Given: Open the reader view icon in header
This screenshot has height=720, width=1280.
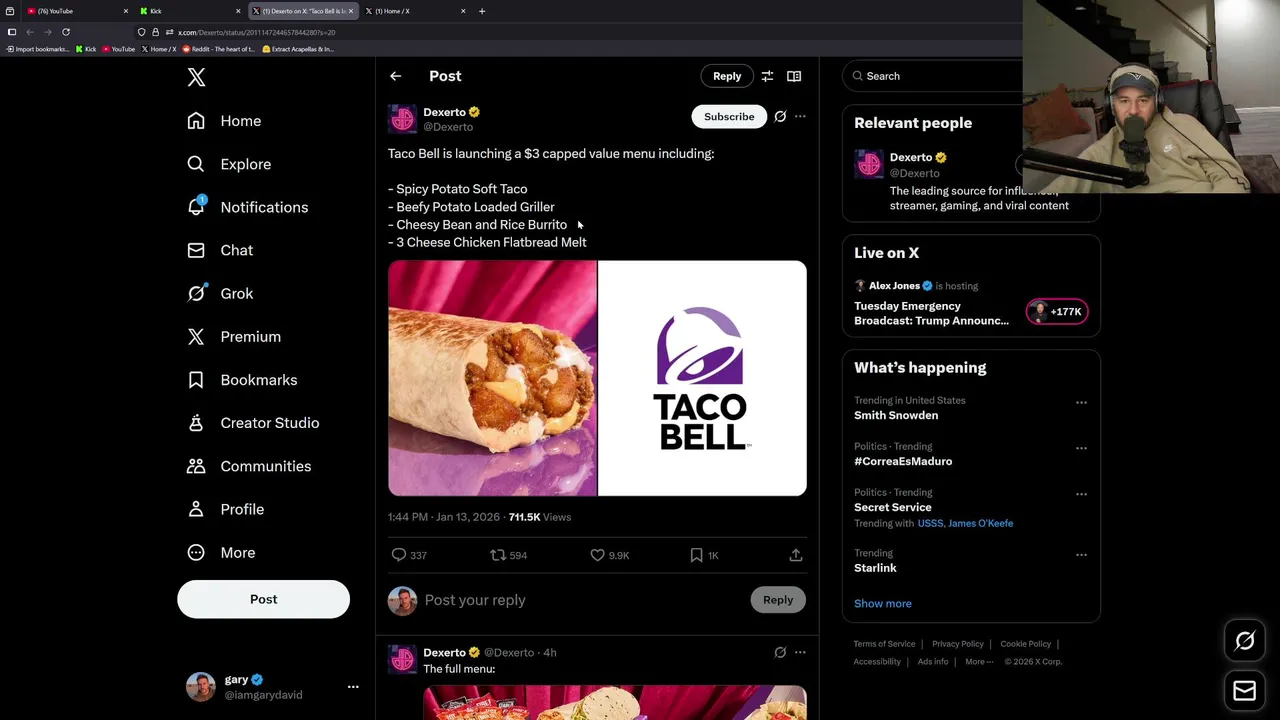Looking at the screenshot, I should click(794, 76).
